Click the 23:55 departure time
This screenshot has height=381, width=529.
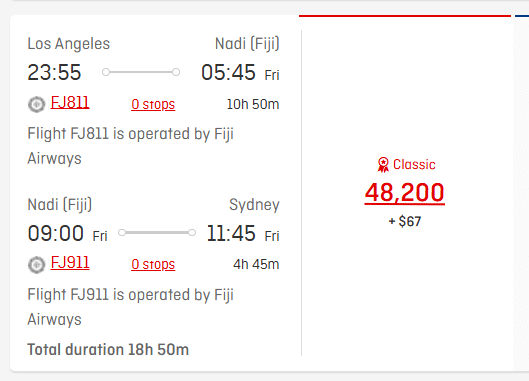pyautogui.click(x=54, y=73)
